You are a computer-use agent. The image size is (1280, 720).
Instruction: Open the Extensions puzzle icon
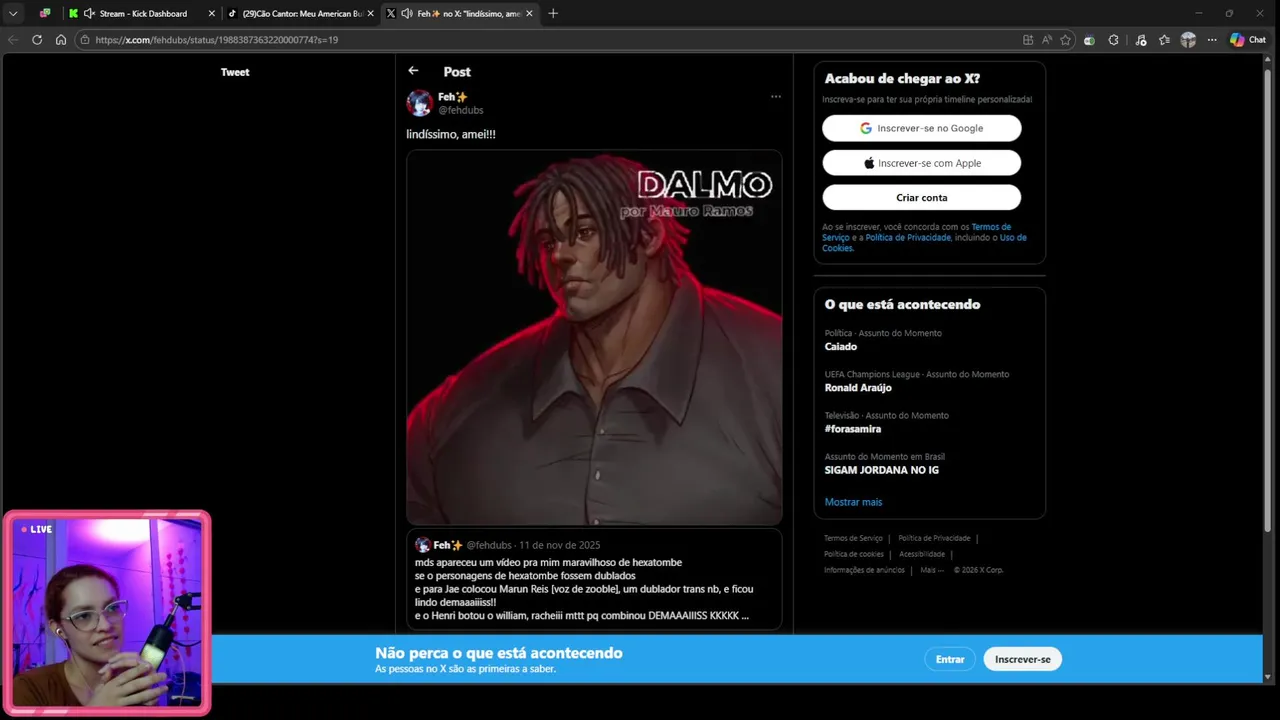(1114, 40)
